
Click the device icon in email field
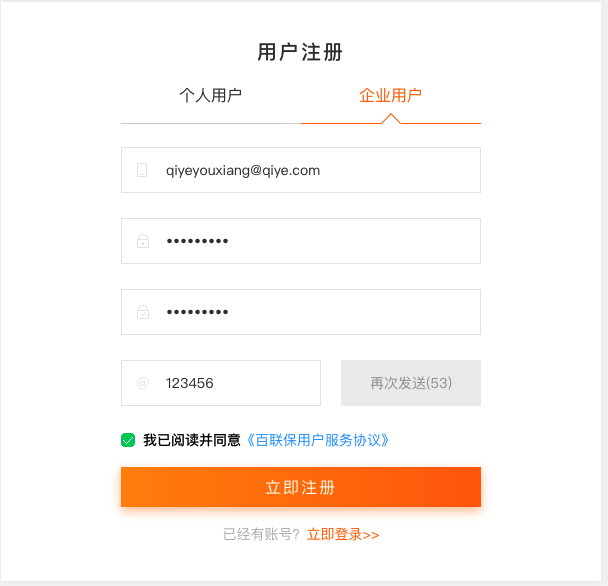[142, 170]
